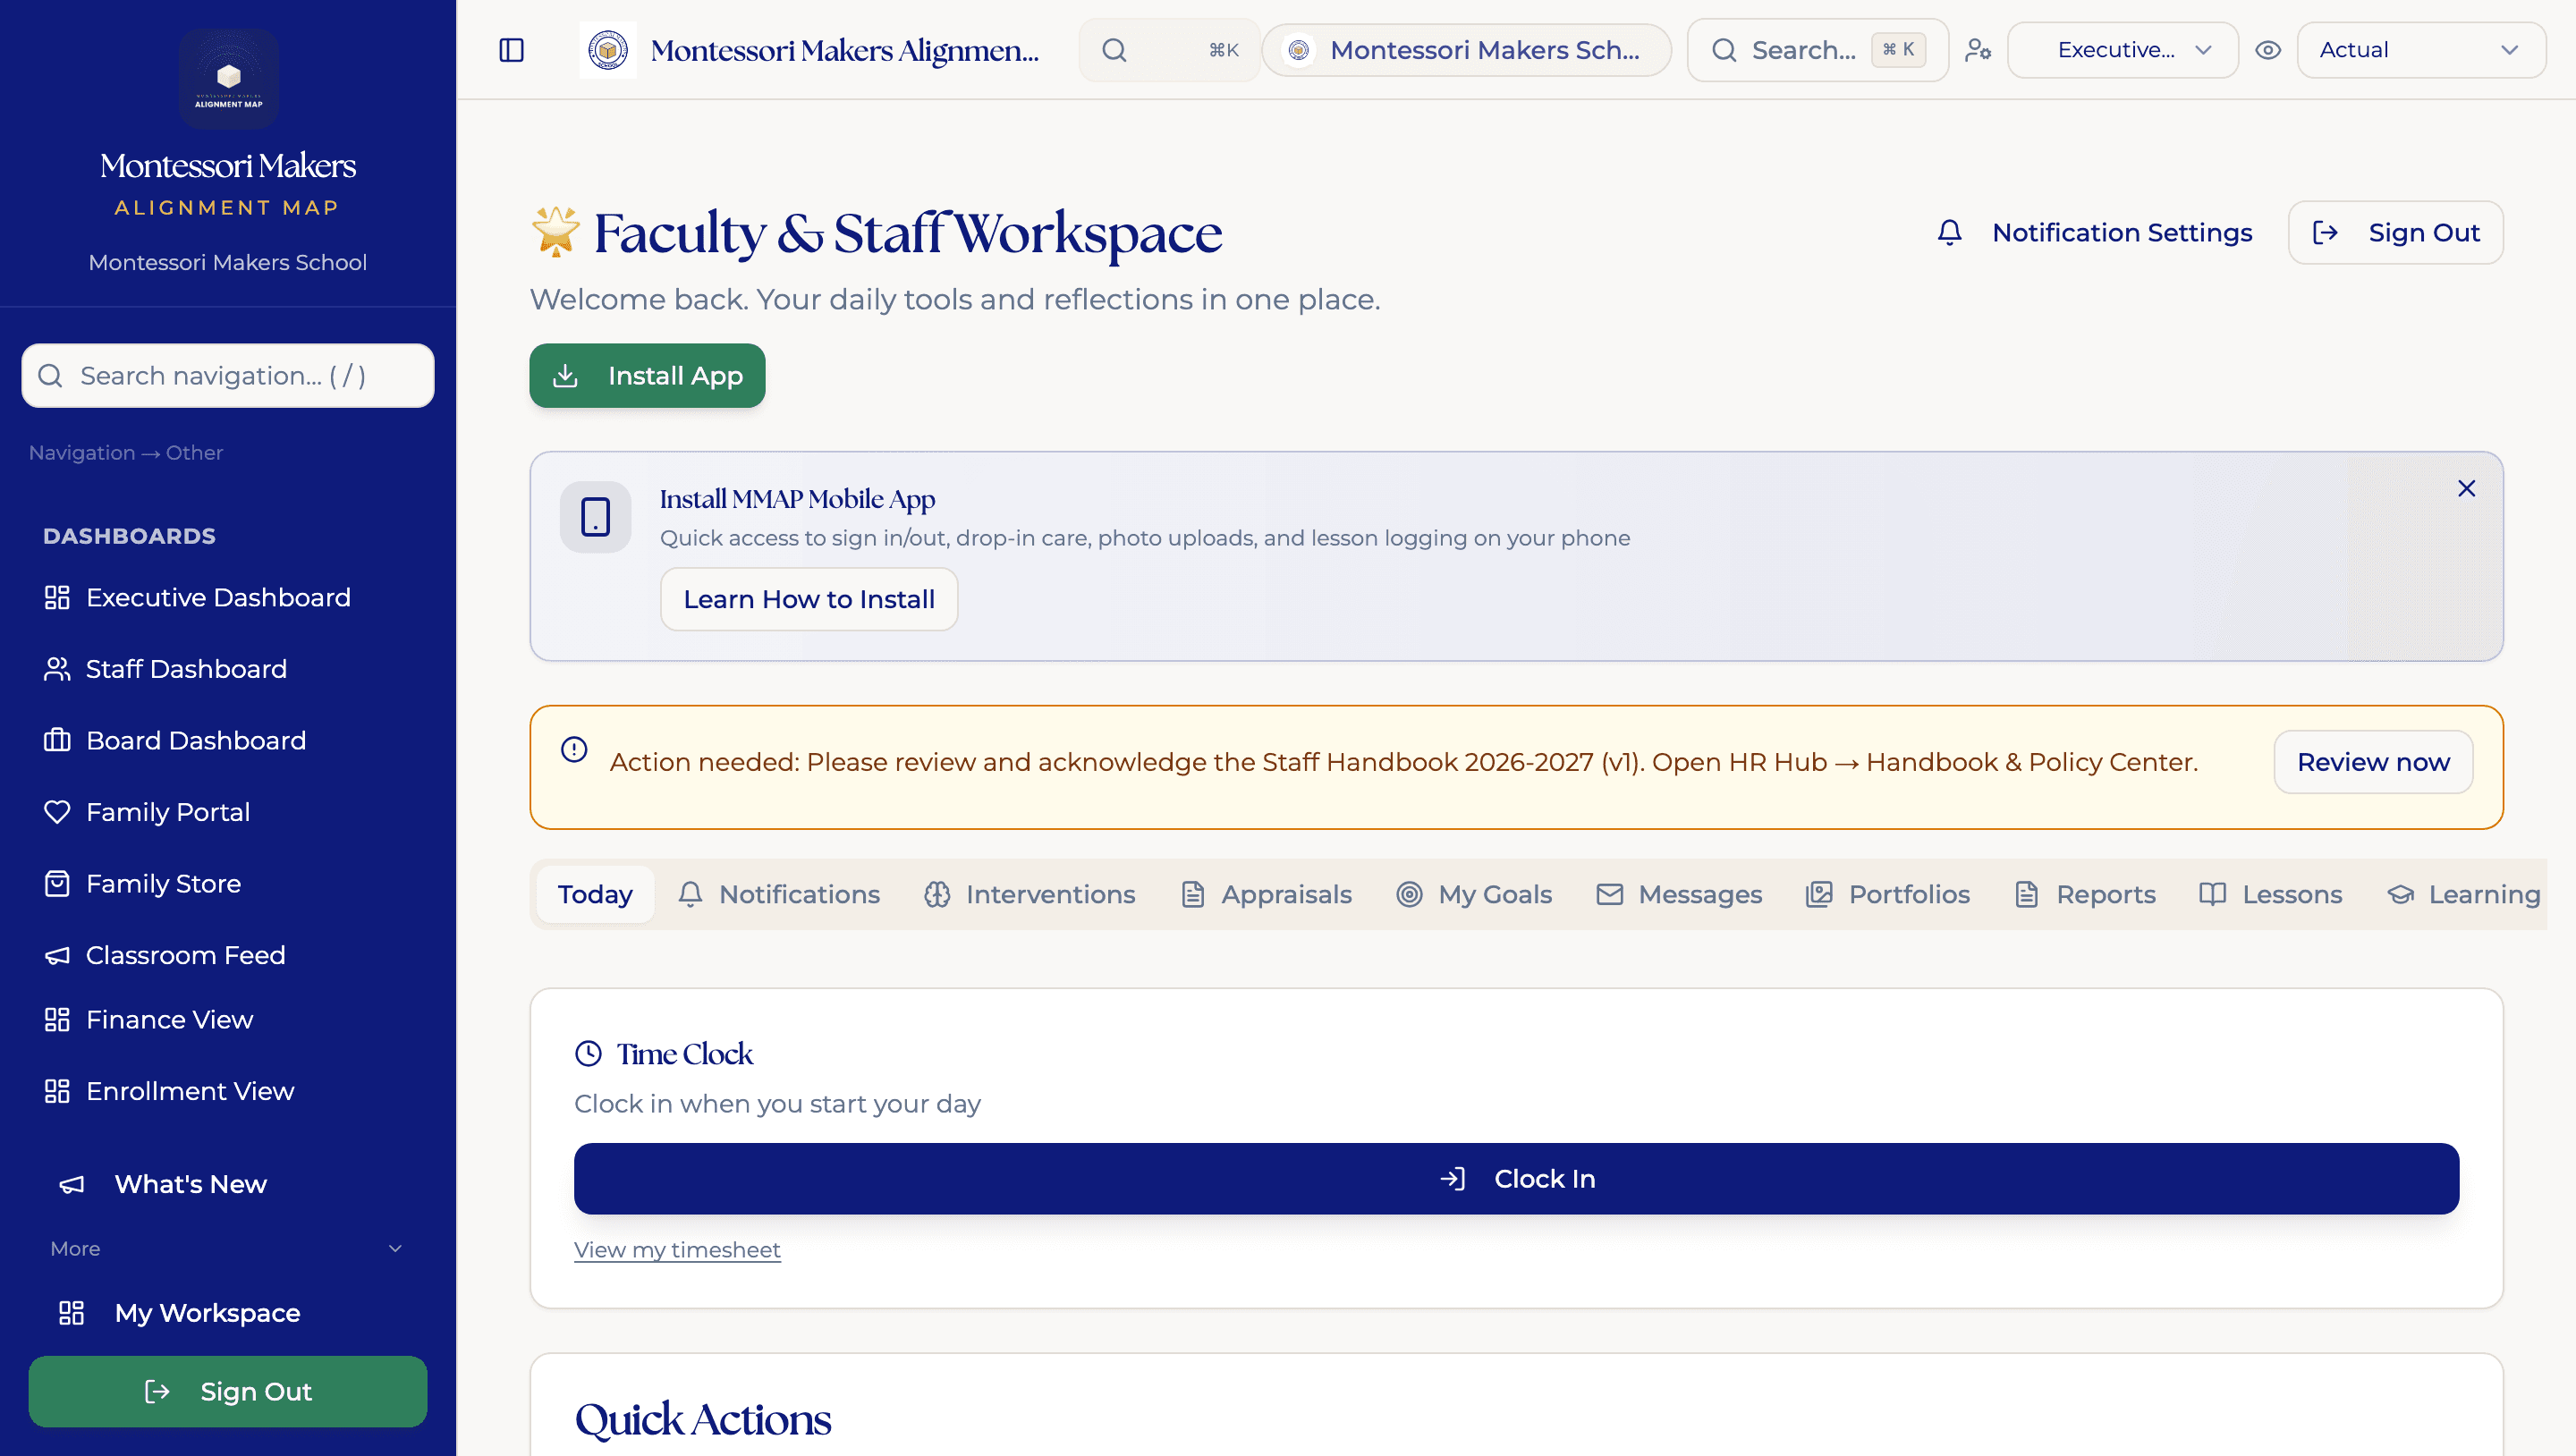
Task: Click the Faculty & Staff Workspace star icon
Action: (x=555, y=232)
